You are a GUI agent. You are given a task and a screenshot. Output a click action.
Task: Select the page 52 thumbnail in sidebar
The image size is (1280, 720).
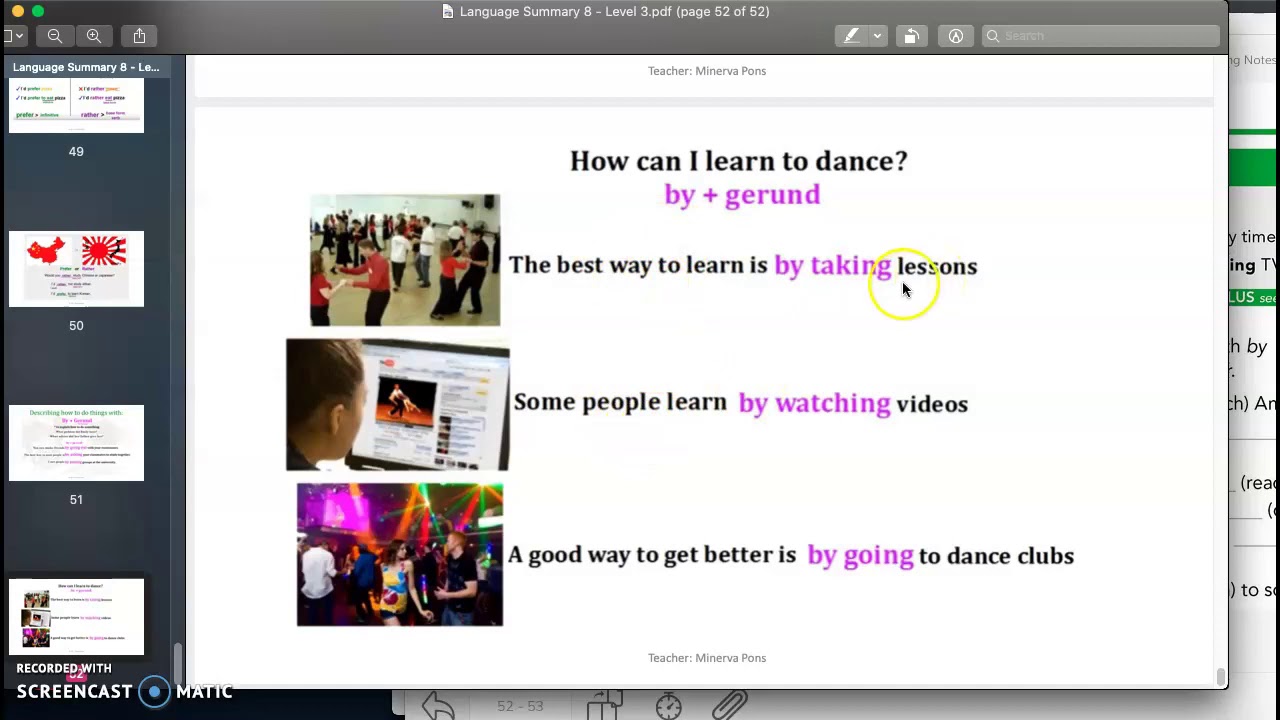click(76, 617)
